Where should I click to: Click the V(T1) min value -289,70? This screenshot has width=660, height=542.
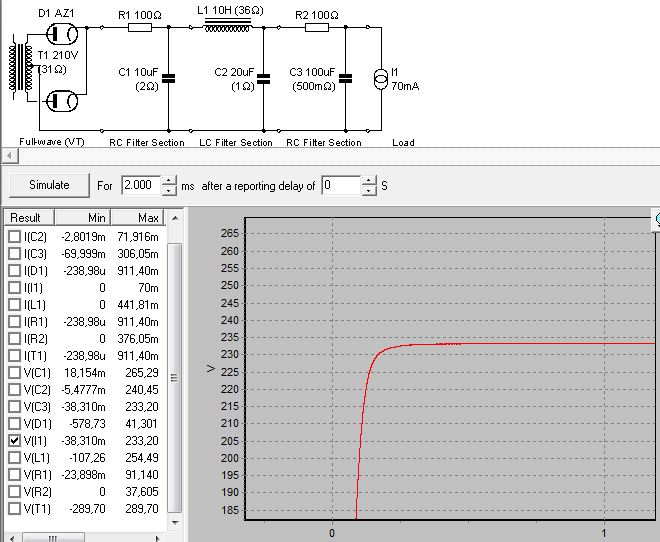tap(87, 509)
